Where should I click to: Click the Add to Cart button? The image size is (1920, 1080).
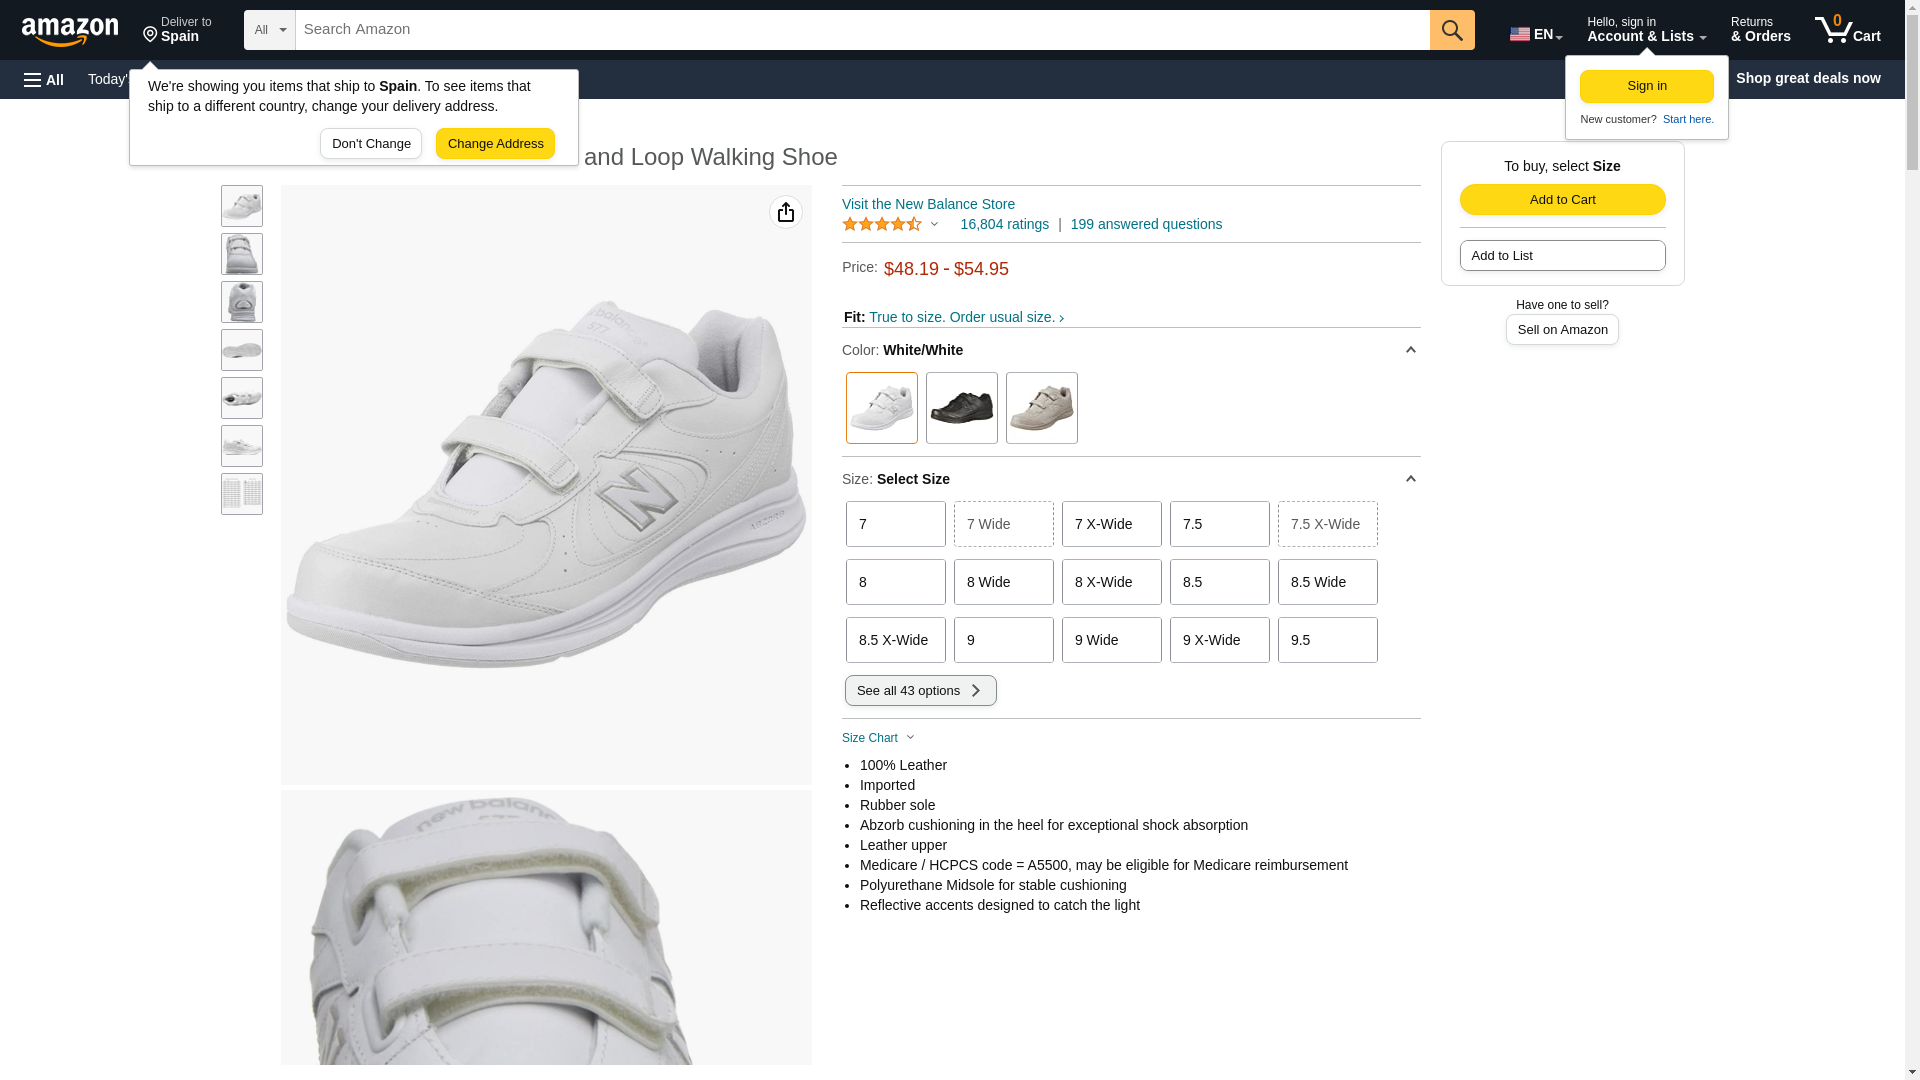[1562, 200]
